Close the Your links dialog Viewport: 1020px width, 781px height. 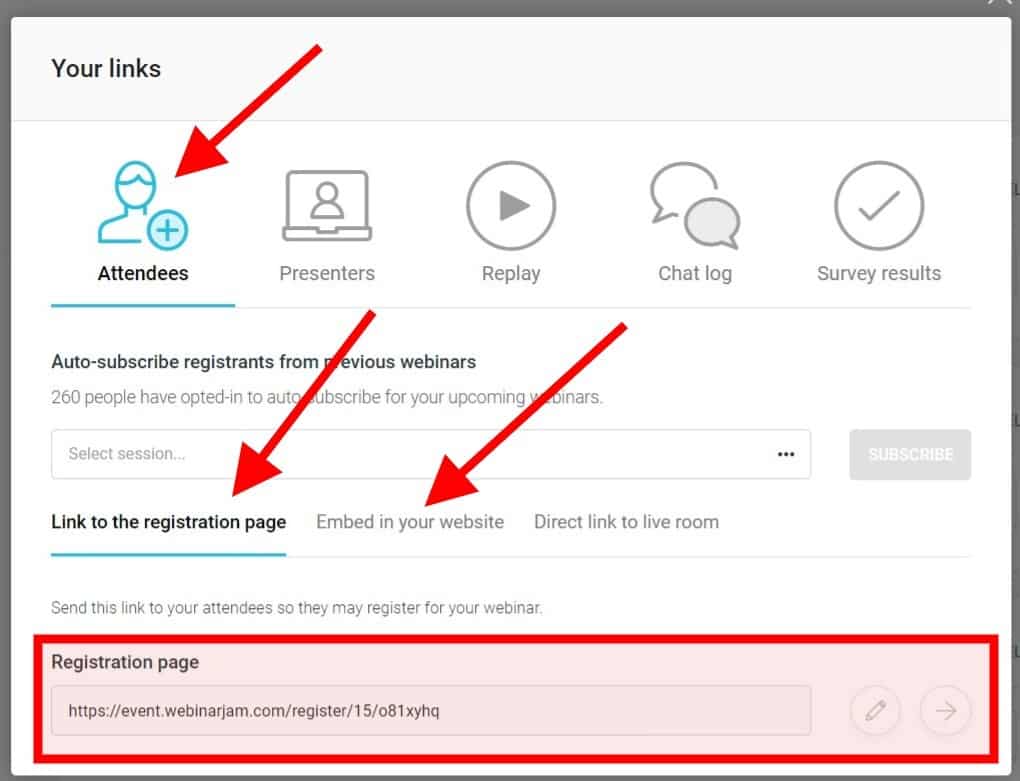pyautogui.click(x=999, y=3)
